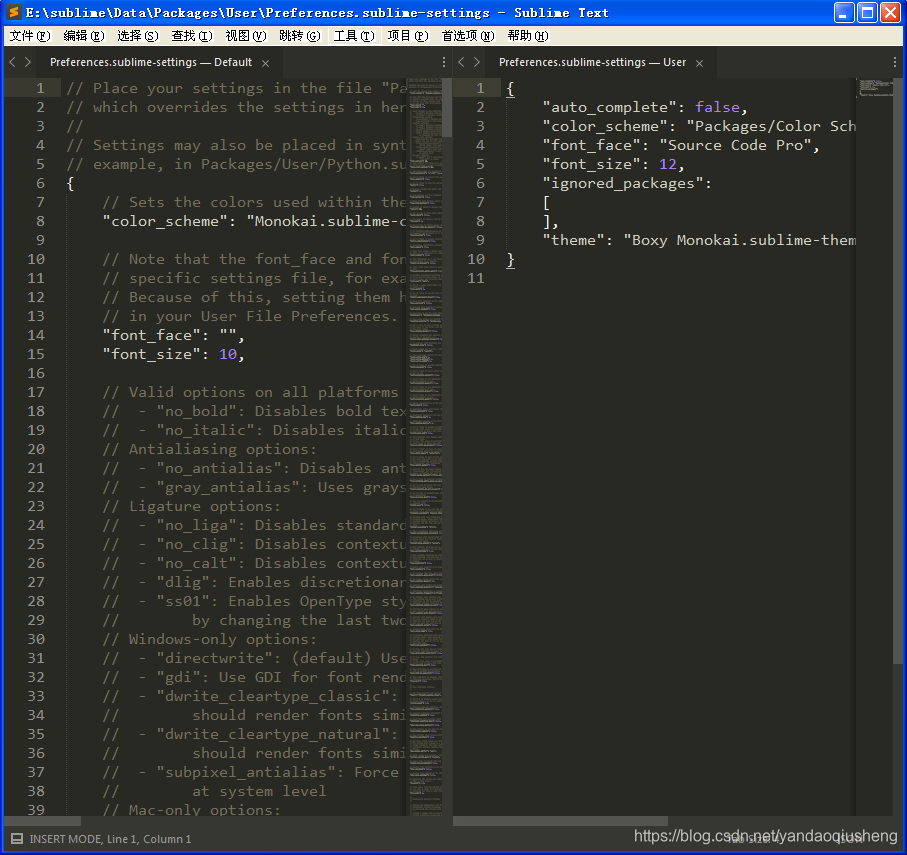
Task: Go to next tab in right pane
Action: click(477, 62)
